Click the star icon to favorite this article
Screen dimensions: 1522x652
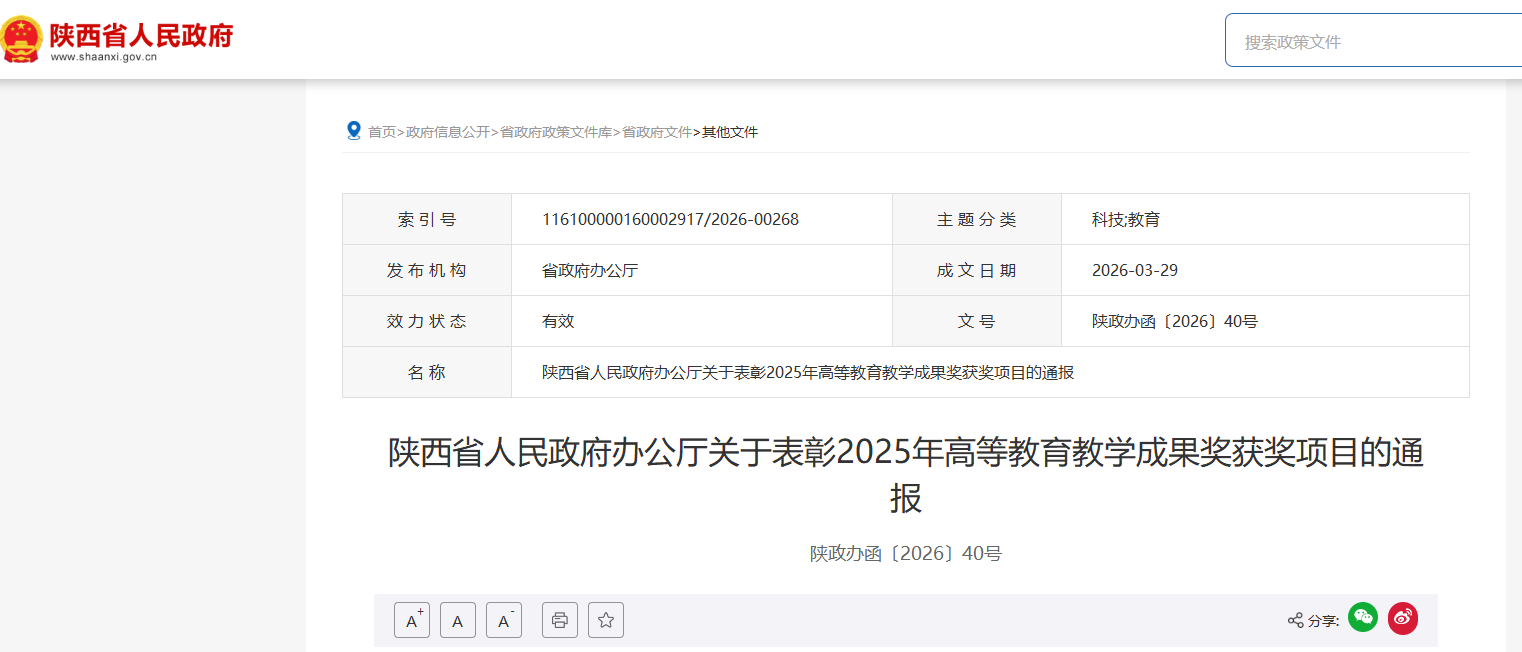click(x=605, y=619)
